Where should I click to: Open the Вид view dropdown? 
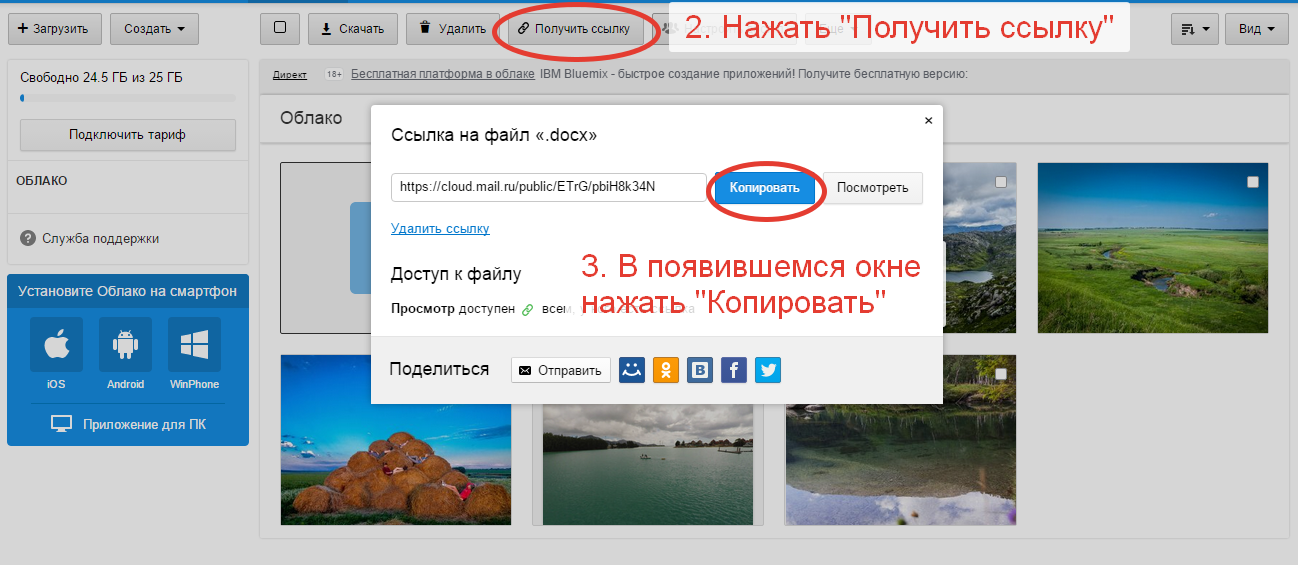tap(1256, 29)
